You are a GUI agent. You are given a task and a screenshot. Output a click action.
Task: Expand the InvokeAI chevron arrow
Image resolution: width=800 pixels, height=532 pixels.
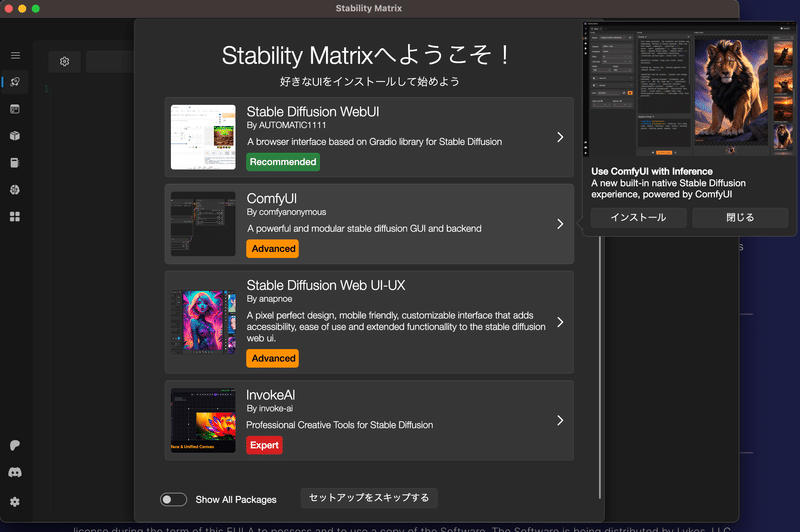click(560, 420)
